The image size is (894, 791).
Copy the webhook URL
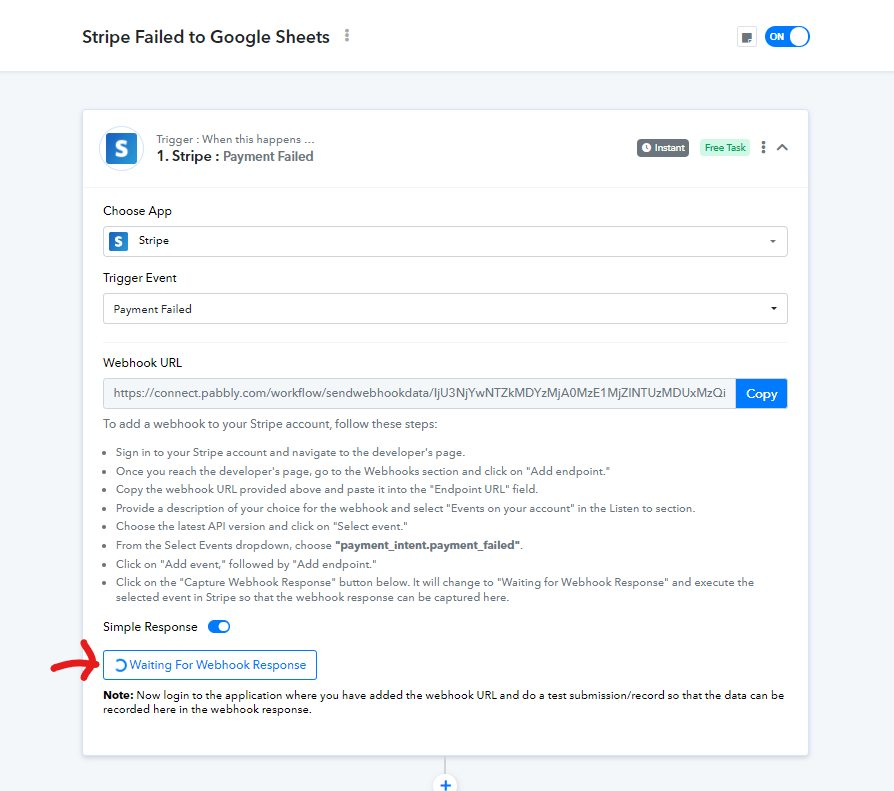761,394
